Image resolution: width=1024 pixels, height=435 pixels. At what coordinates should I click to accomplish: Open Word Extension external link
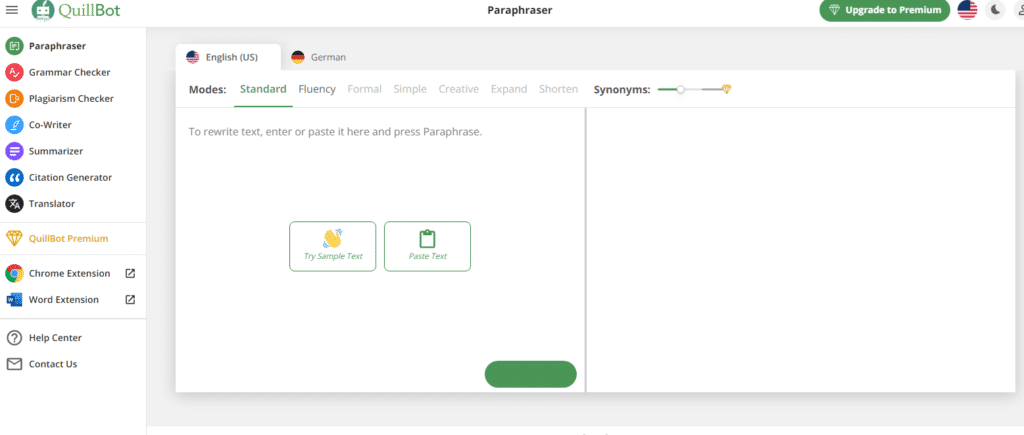click(130, 299)
